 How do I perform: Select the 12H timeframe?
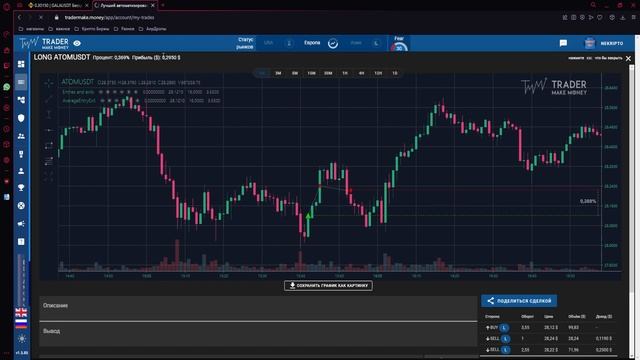(378, 73)
